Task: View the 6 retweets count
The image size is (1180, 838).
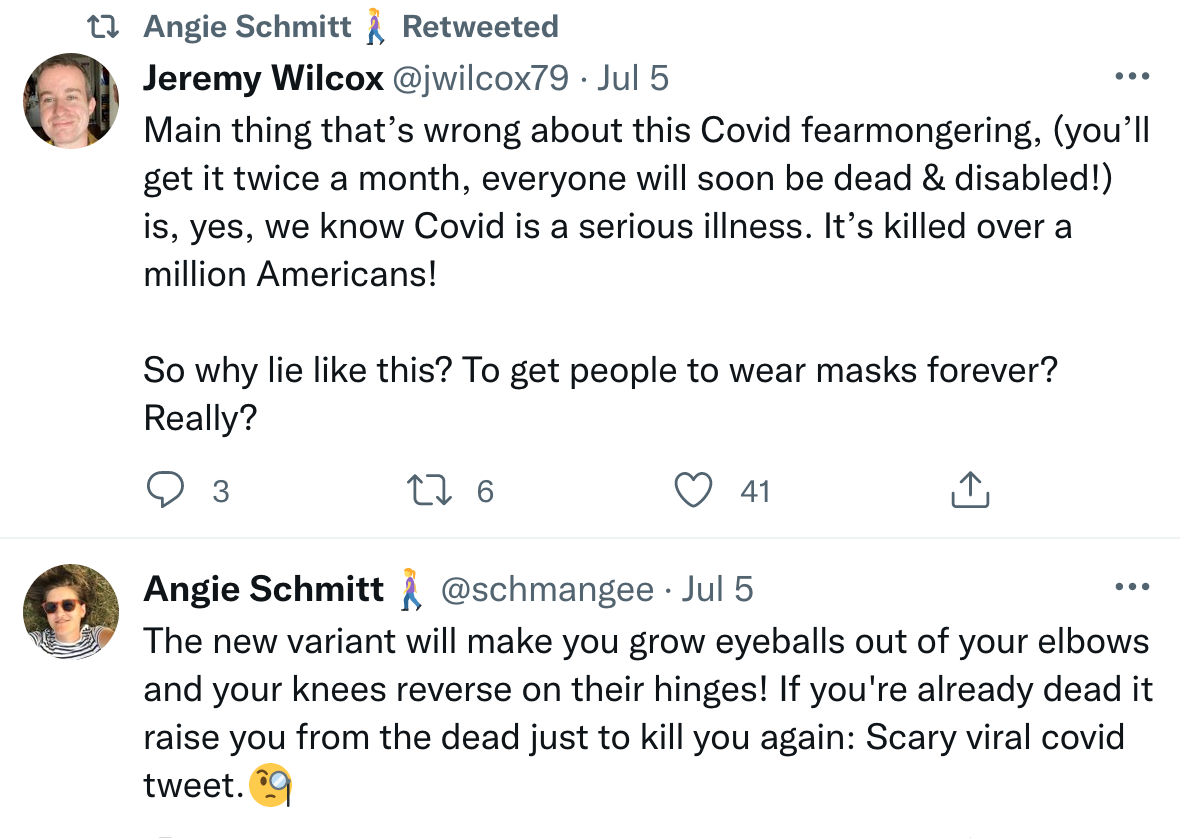Action: pos(485,491)
